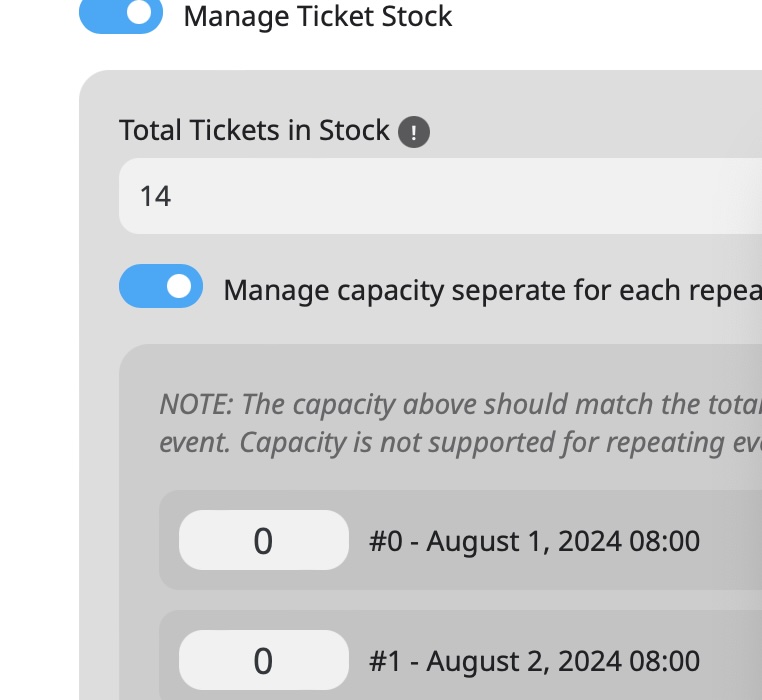Click the white knob of Manage Ticket Stock switch
This screenshot has width=762, height=700.
tap(140, 12)
